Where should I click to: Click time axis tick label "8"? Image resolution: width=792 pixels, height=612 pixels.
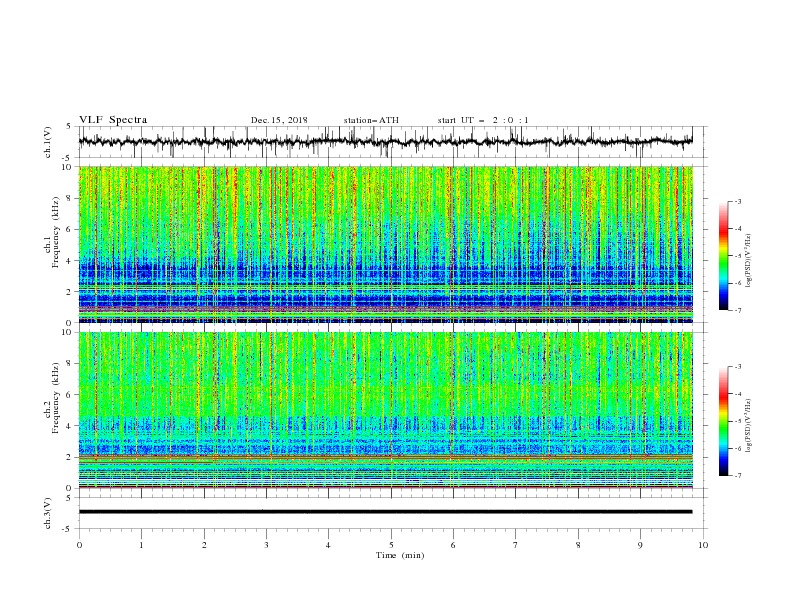[x=578, y=545]
